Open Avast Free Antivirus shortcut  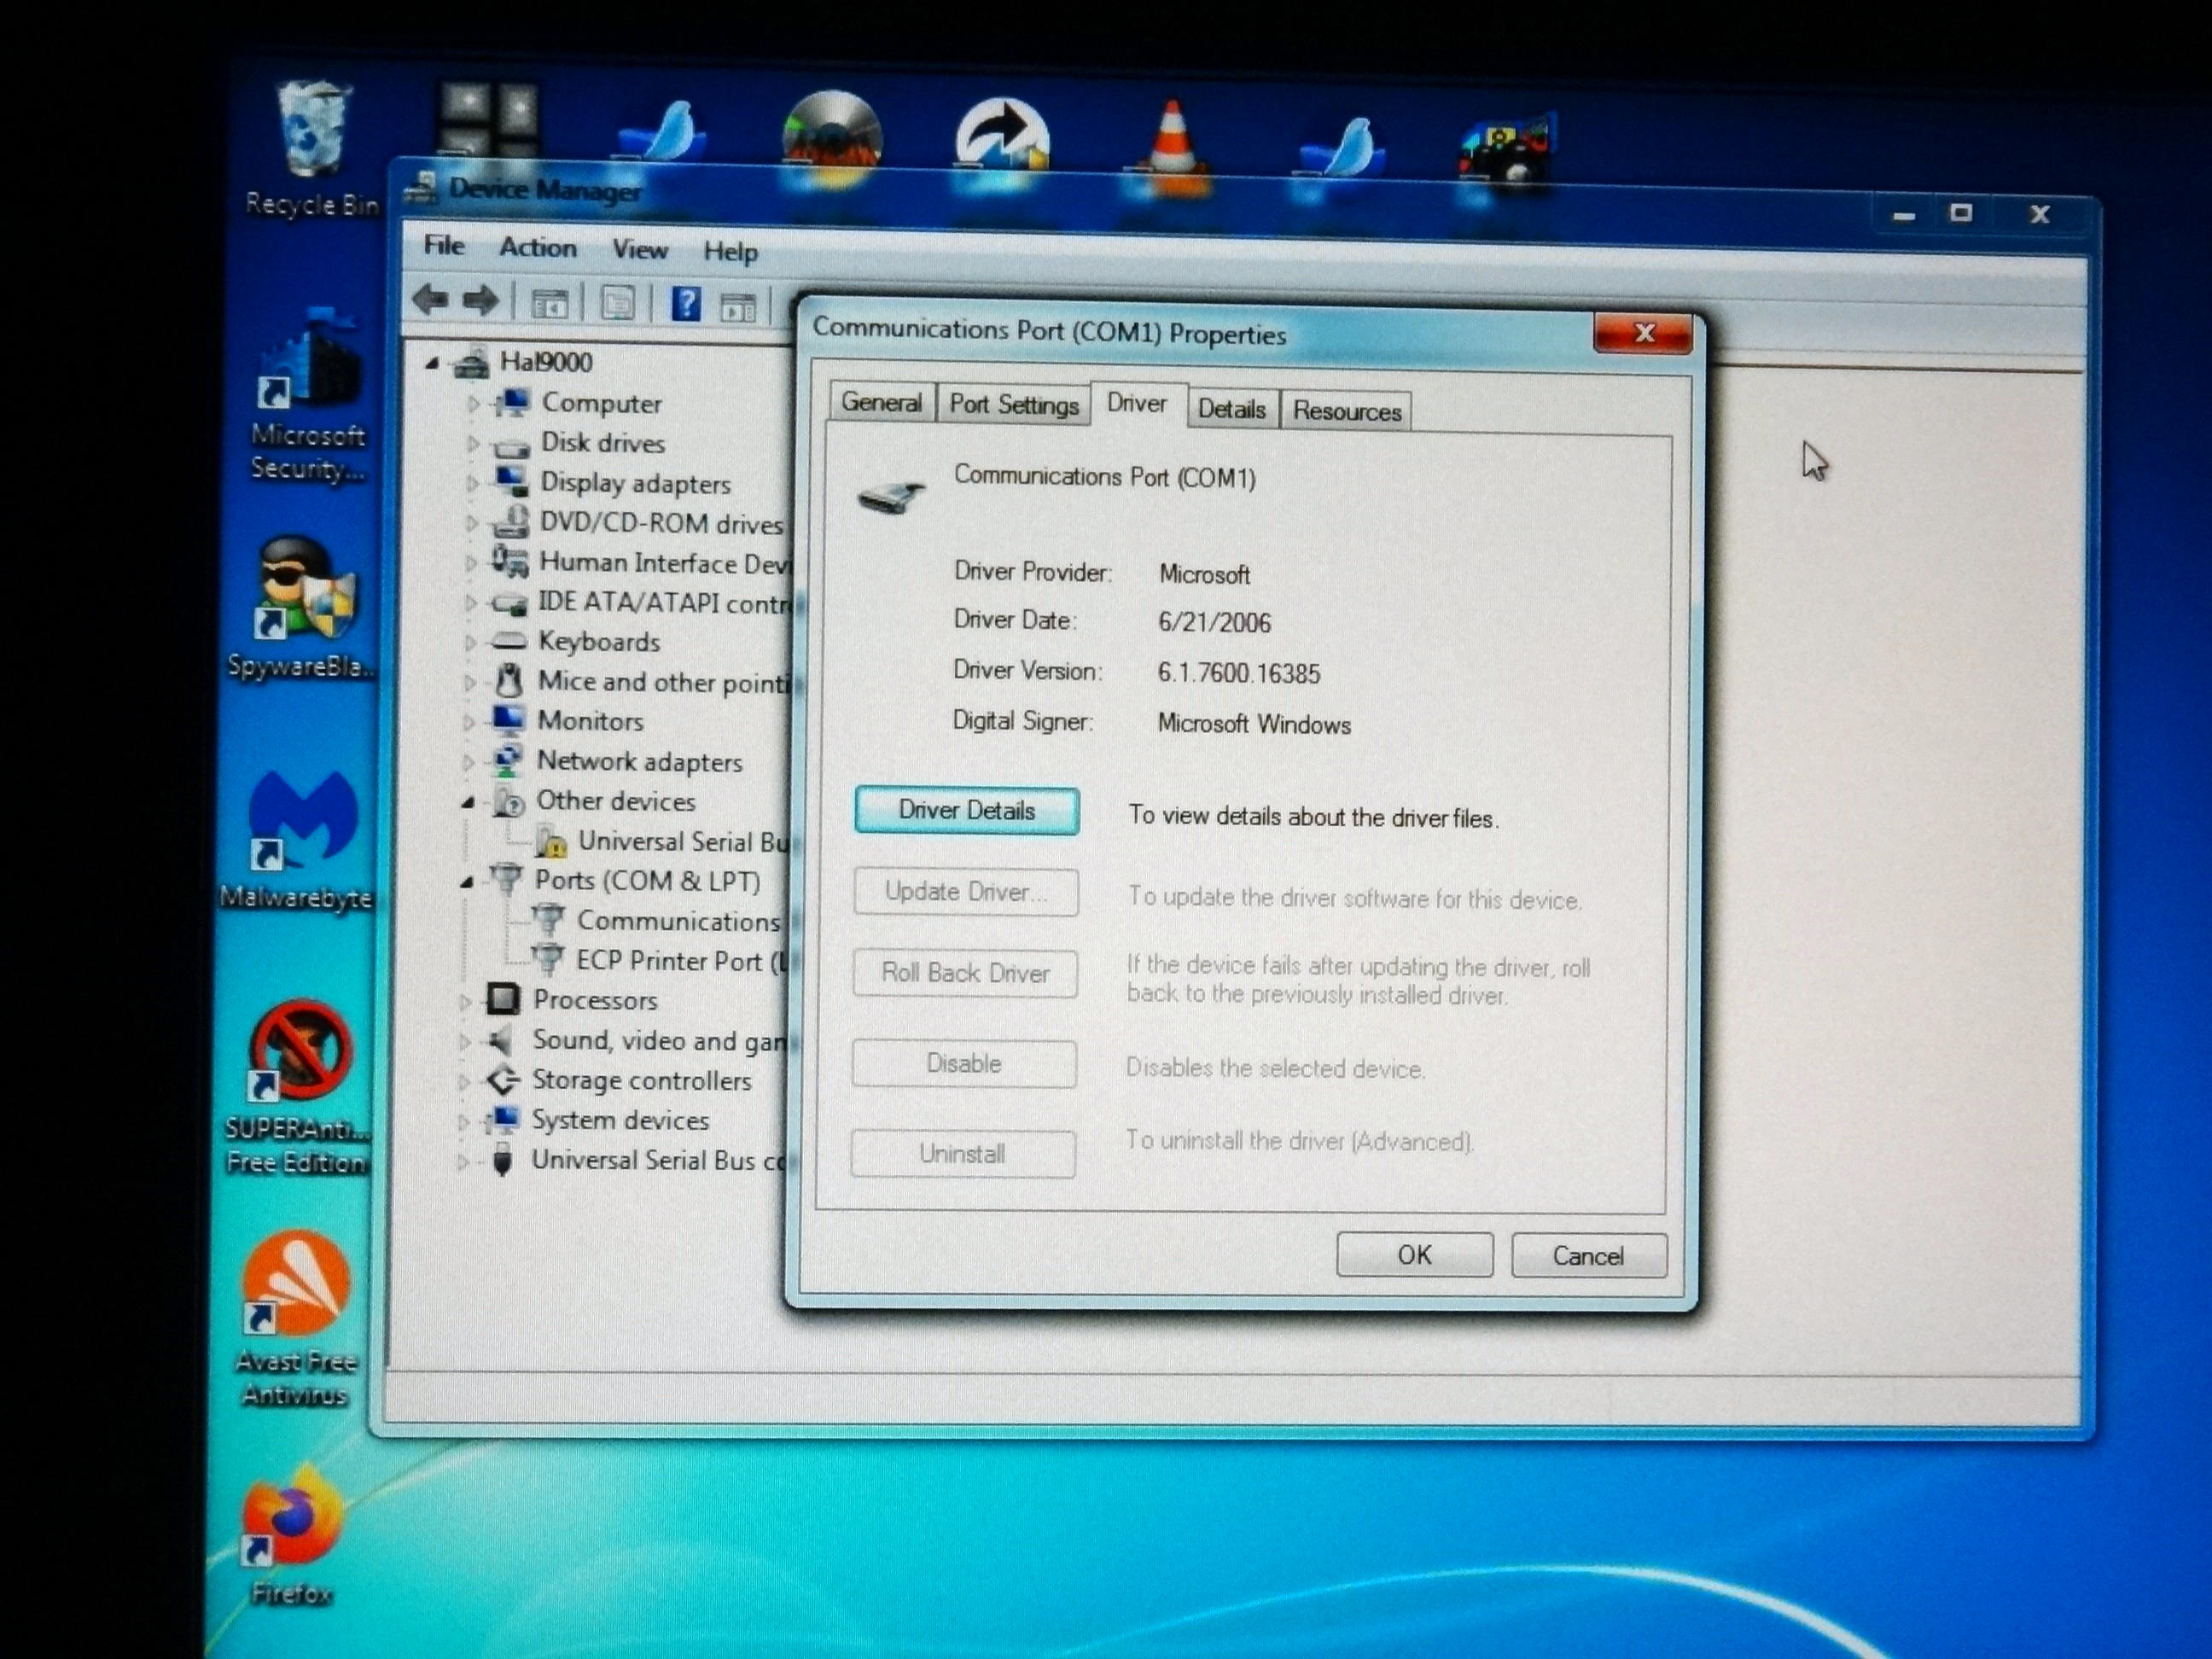click(297, 1319)
